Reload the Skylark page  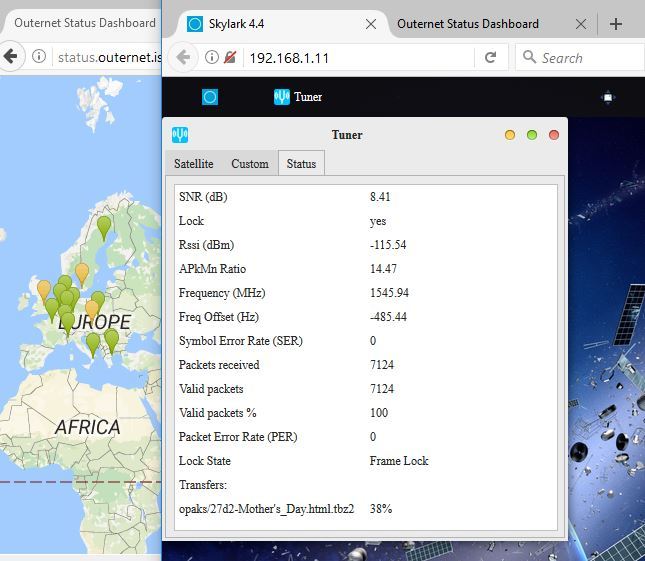[x=490, y=57]
